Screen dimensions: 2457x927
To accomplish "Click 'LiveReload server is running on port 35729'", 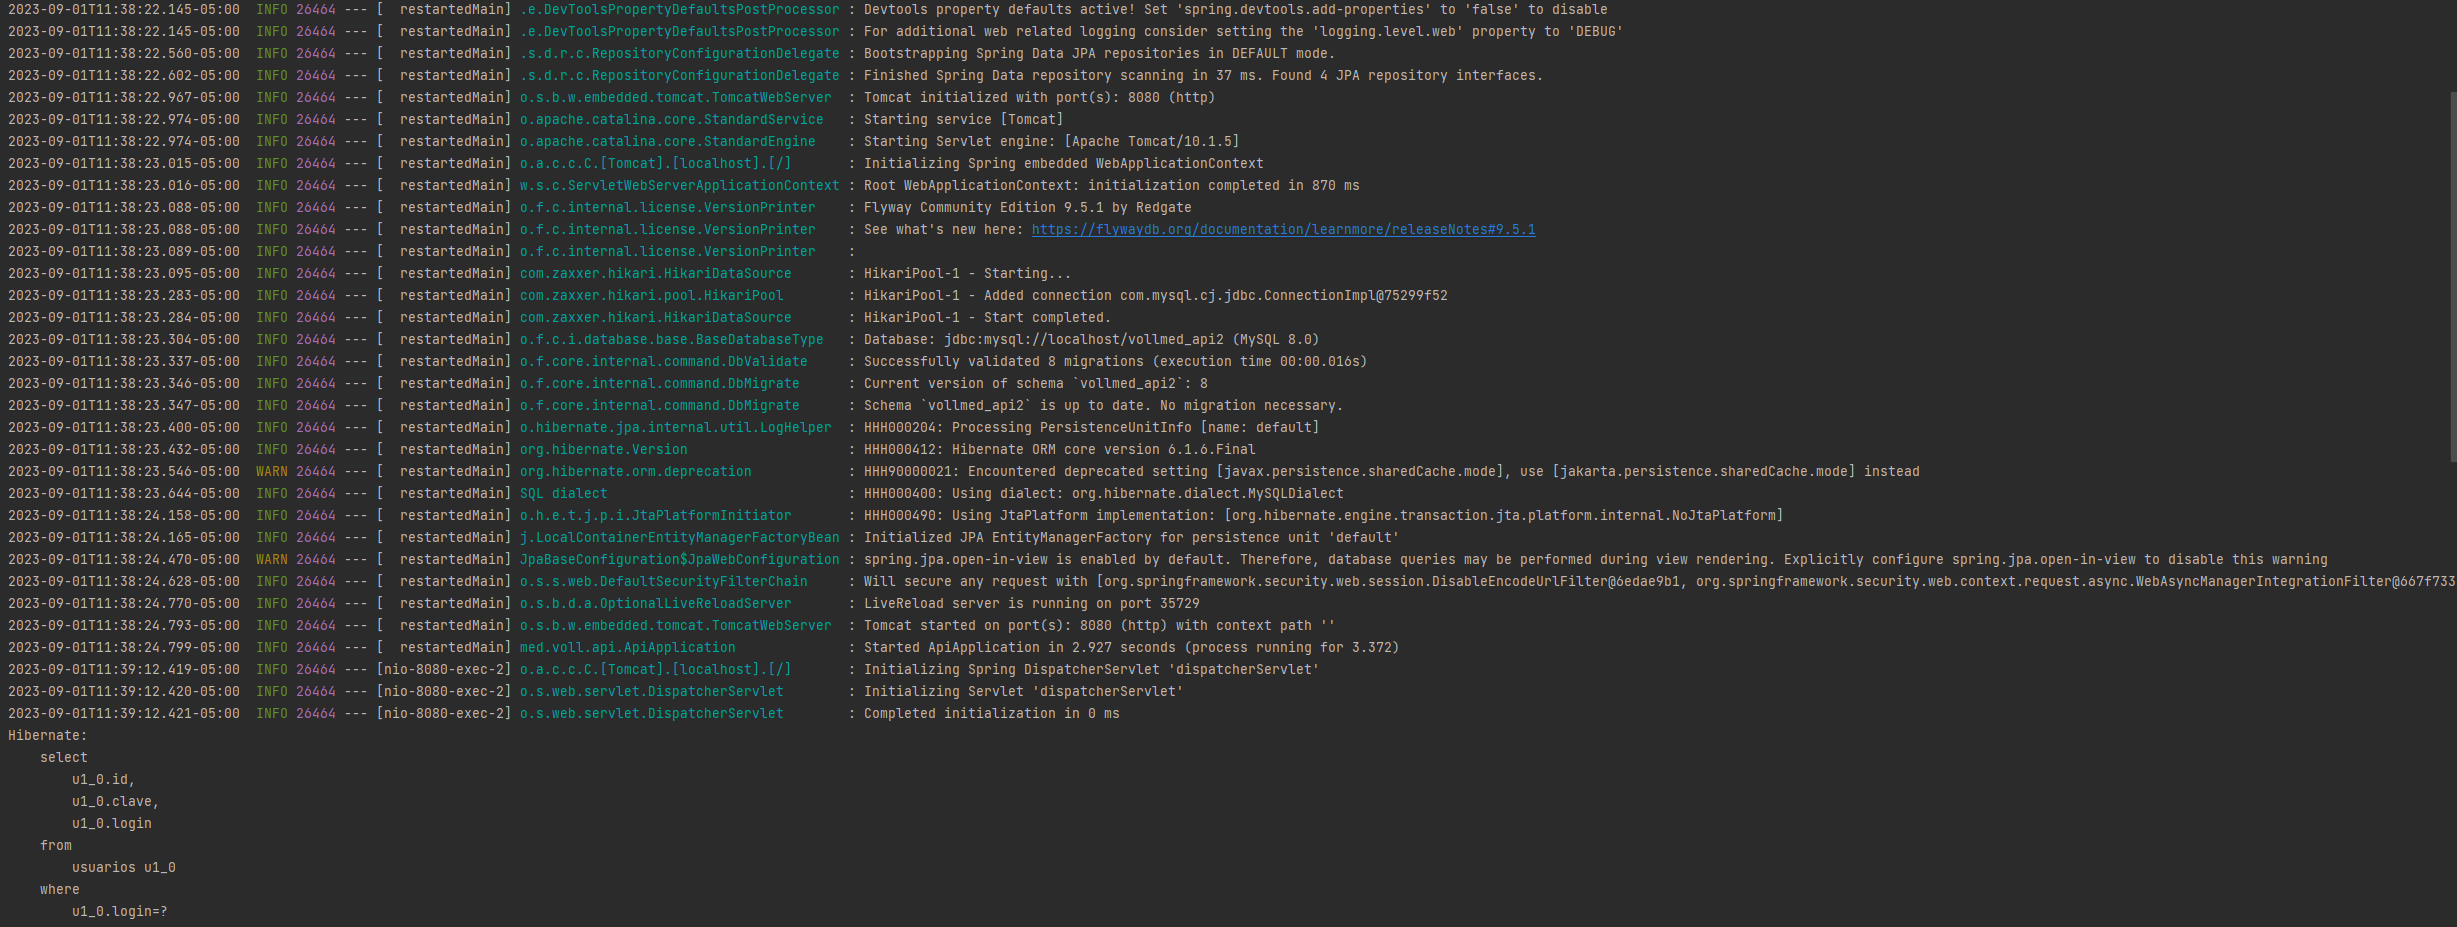I will (x=1031, y=604).
